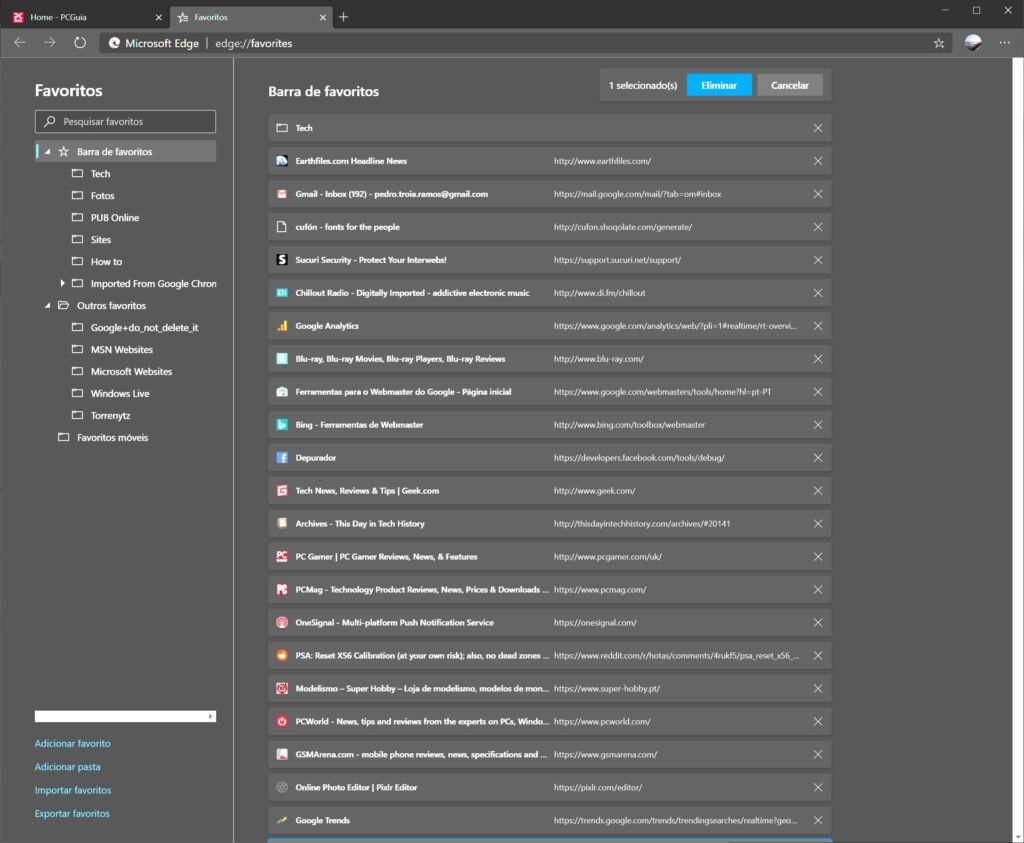Open Importar favoritos link

(73, 790)
